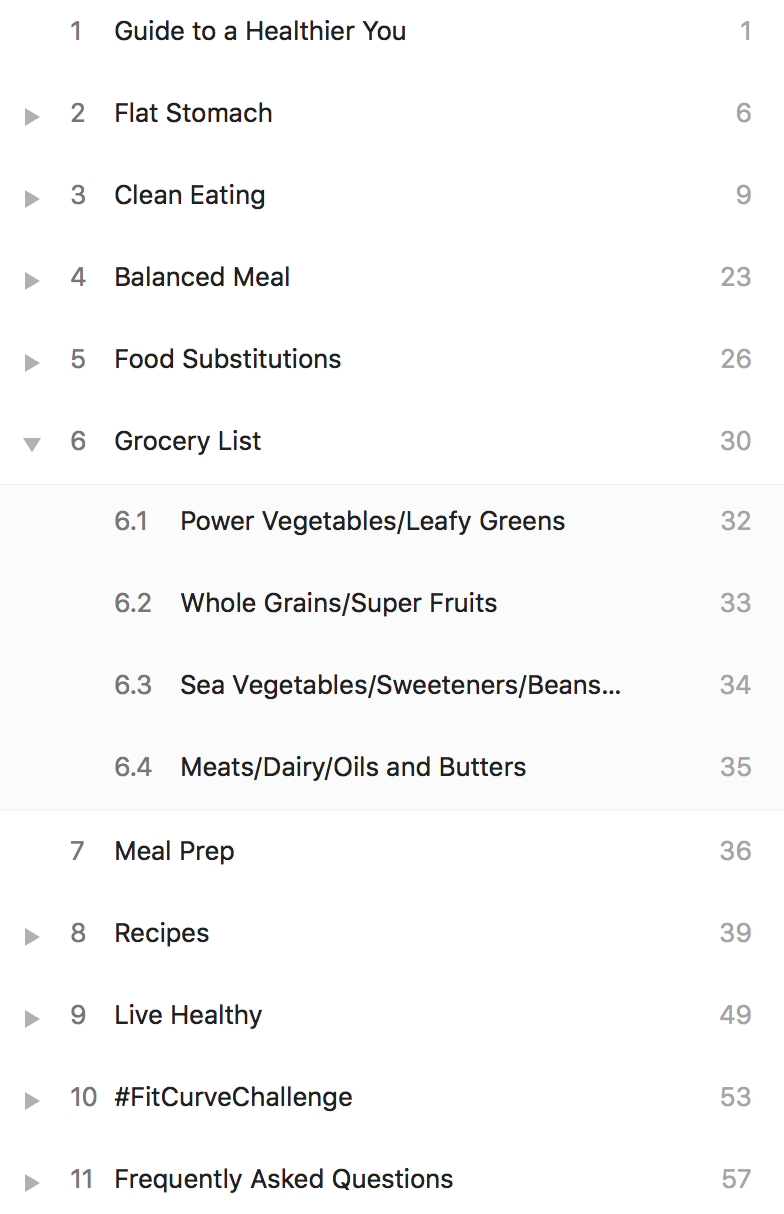Expand the Flat Stomach chapter
Image resolution: width=784 pixels, height=1214 pixels.
32,117
